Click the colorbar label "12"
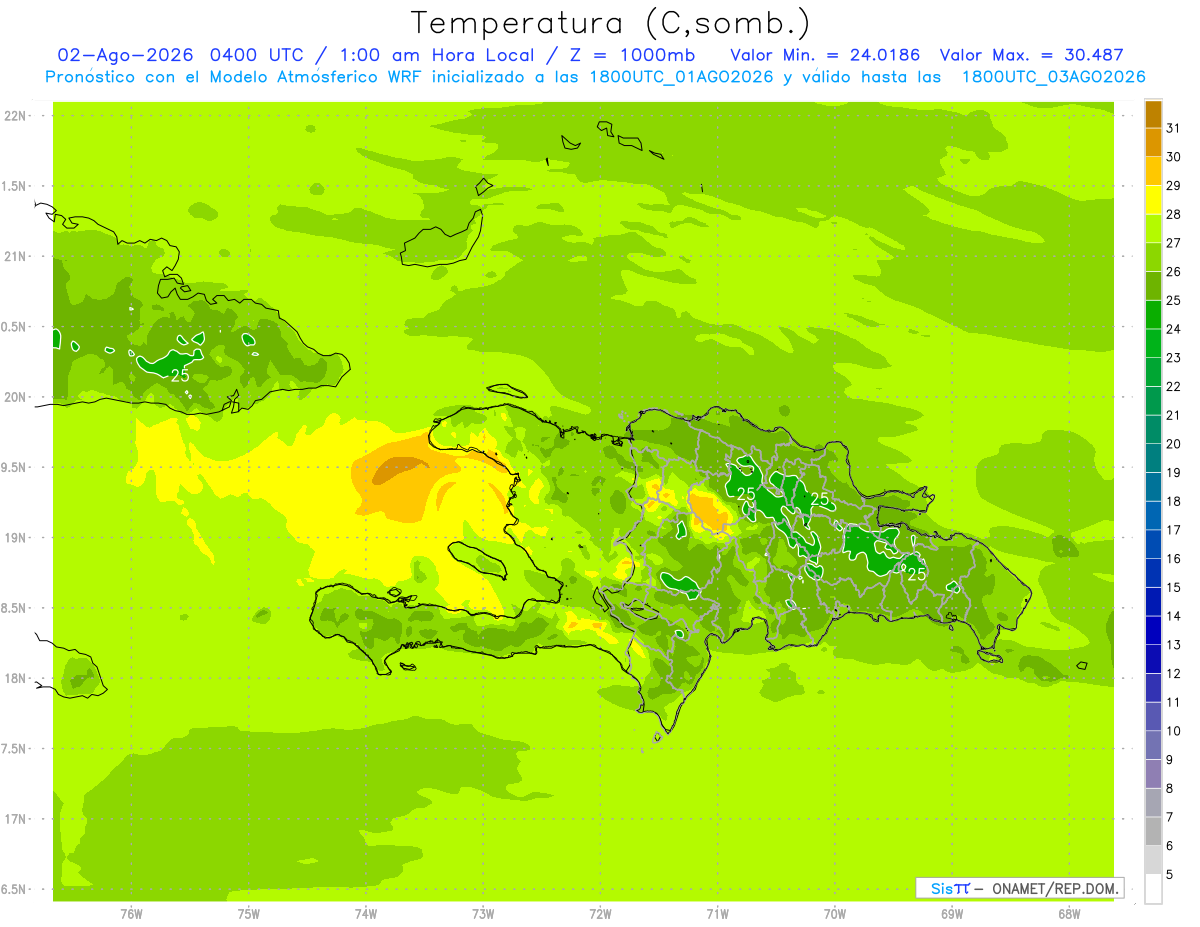The image size is (1200, 927). tap(1173, 673)
